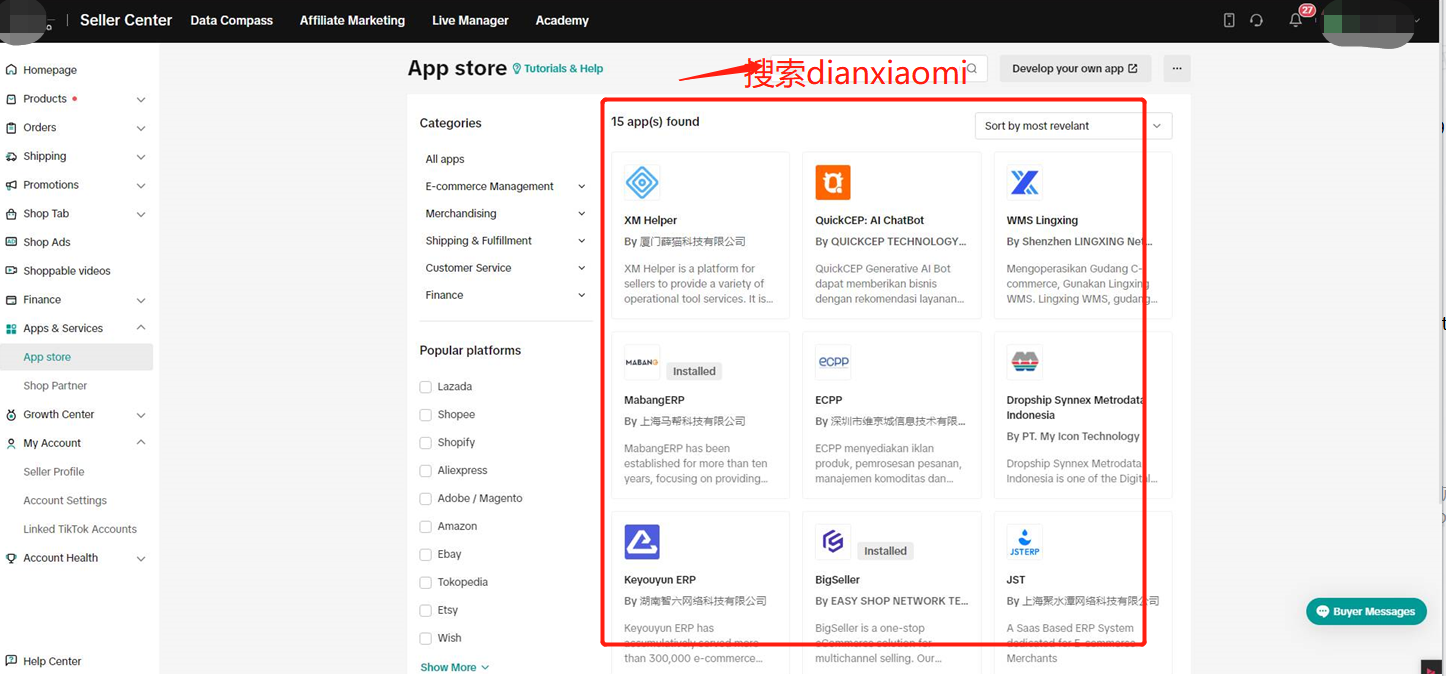Open Account Health sidebar section
The image size is (1446, 676).
tap(76, 558)
